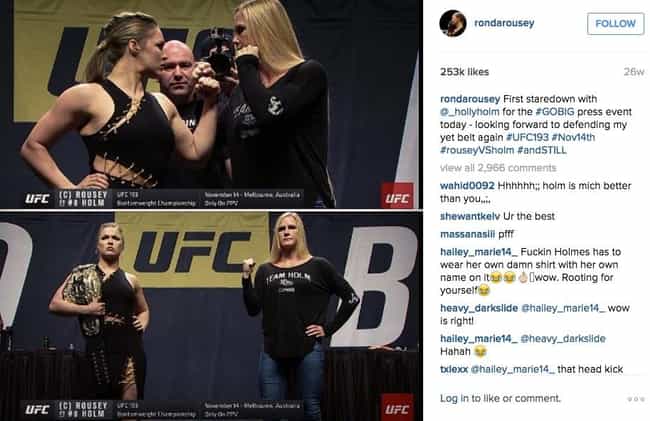The image size is (650, 421).
Task: Open rondarousey username link in header
Action: tap(504, 23)
